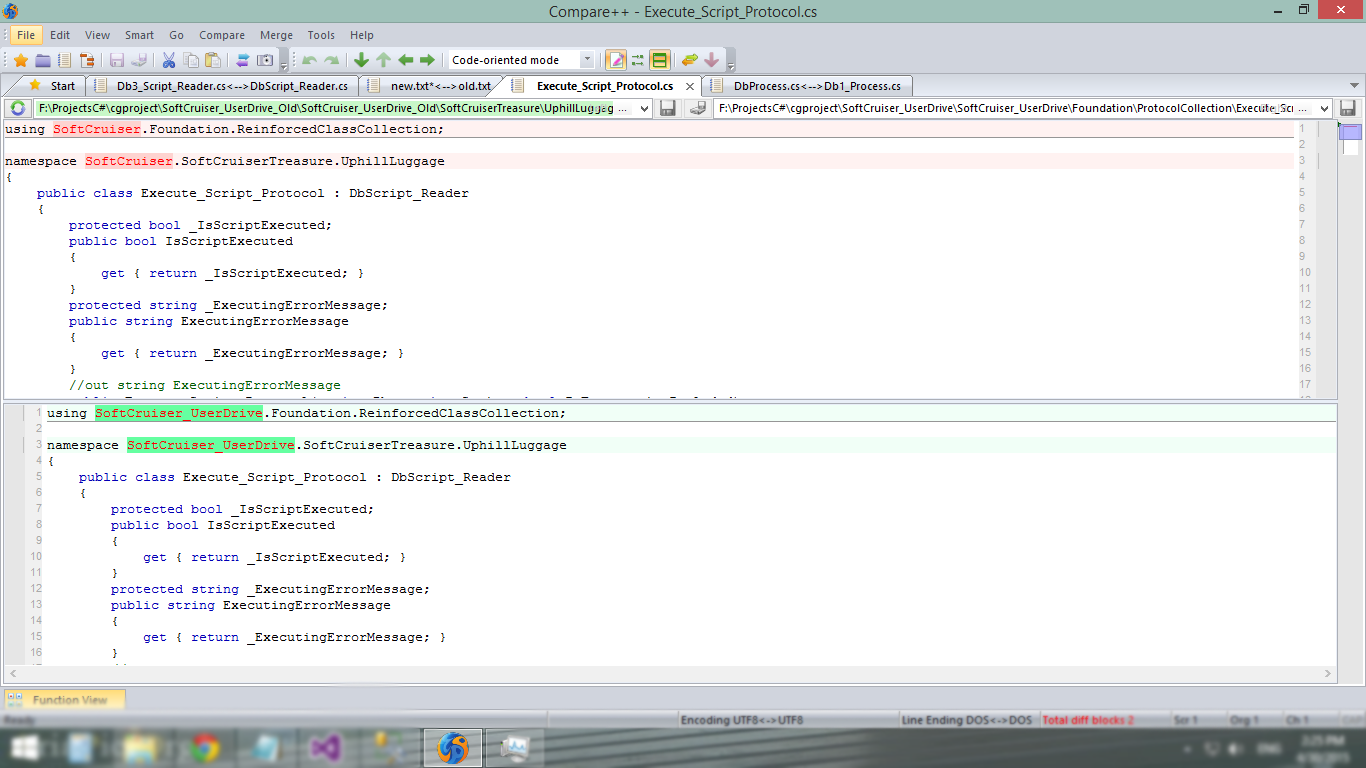Click the green left arrow copy icon
The width and height of the screenshot is (1366, 768).
pyautogui.click(x=406, y=60)
